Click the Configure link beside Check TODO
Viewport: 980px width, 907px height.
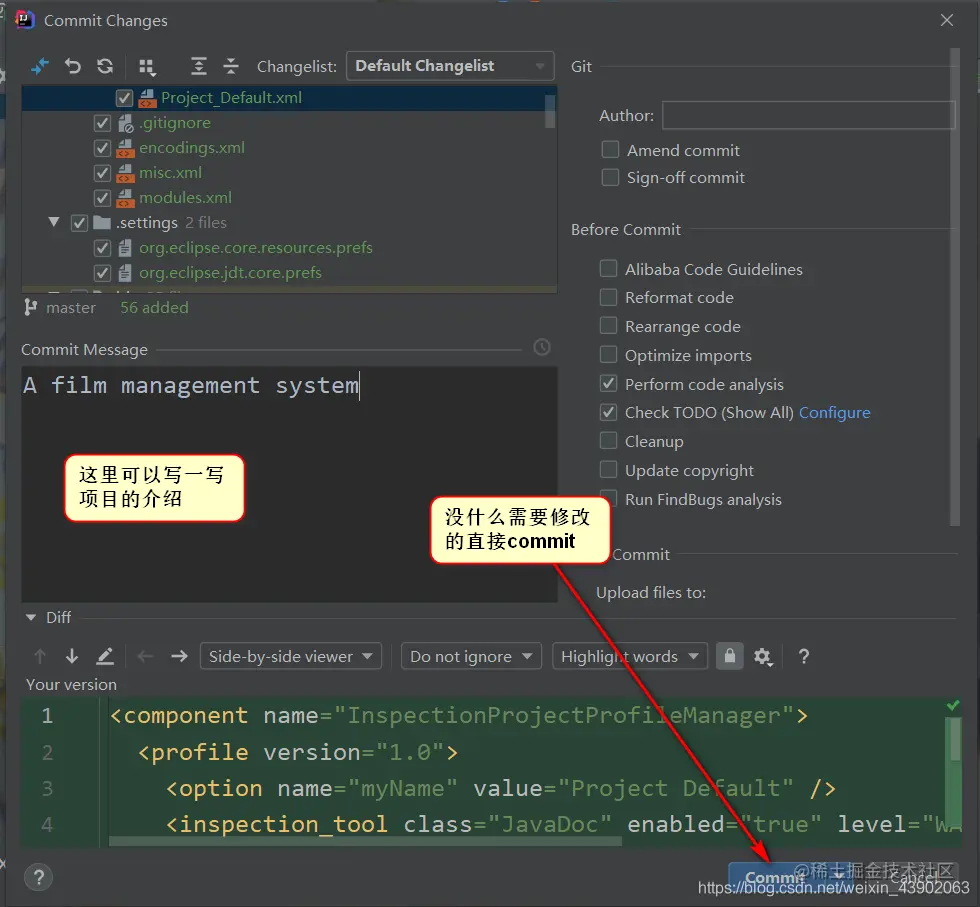(834, 413)
